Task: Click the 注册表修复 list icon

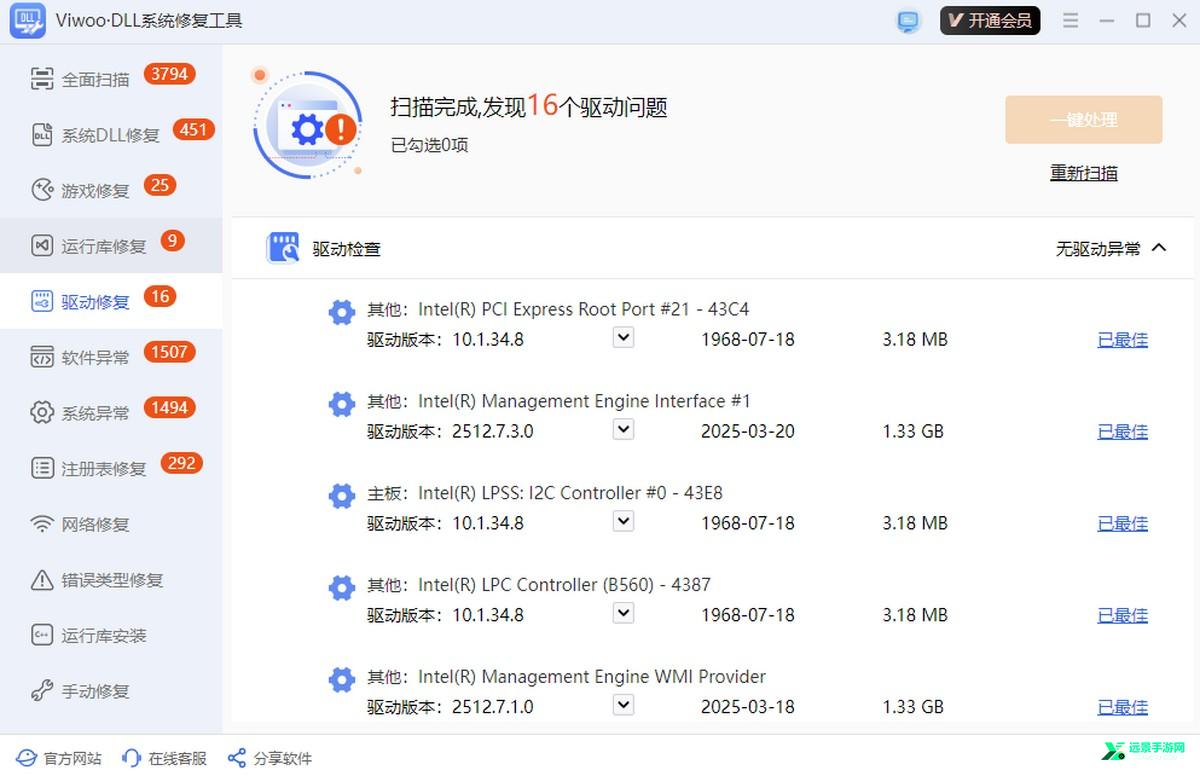Action: 42,468
